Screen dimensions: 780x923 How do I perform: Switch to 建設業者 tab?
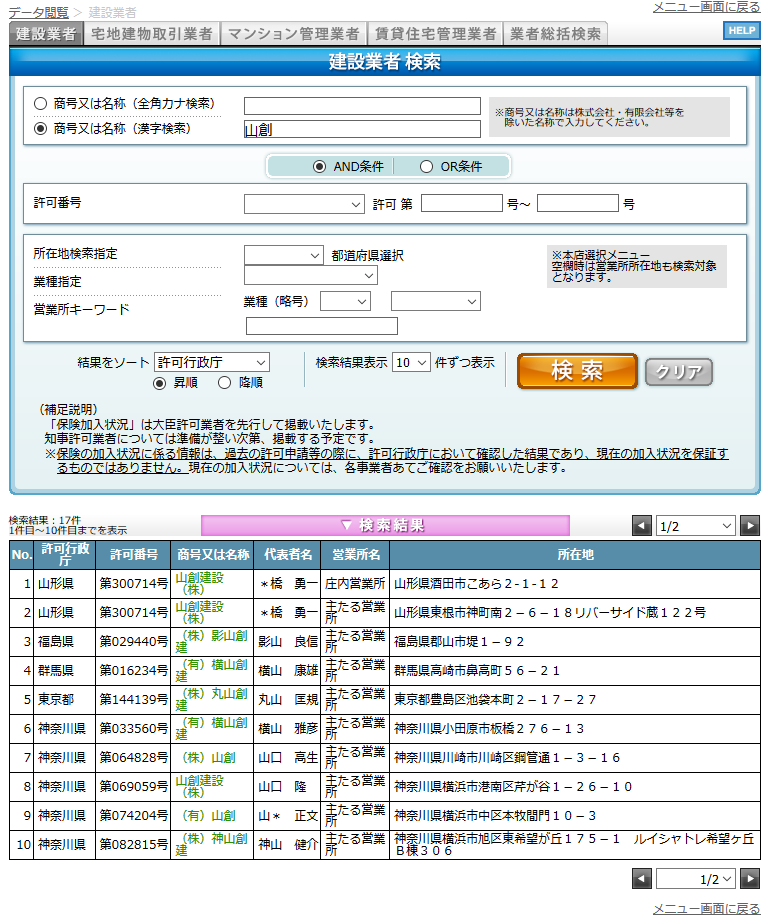tap(46, 34)
